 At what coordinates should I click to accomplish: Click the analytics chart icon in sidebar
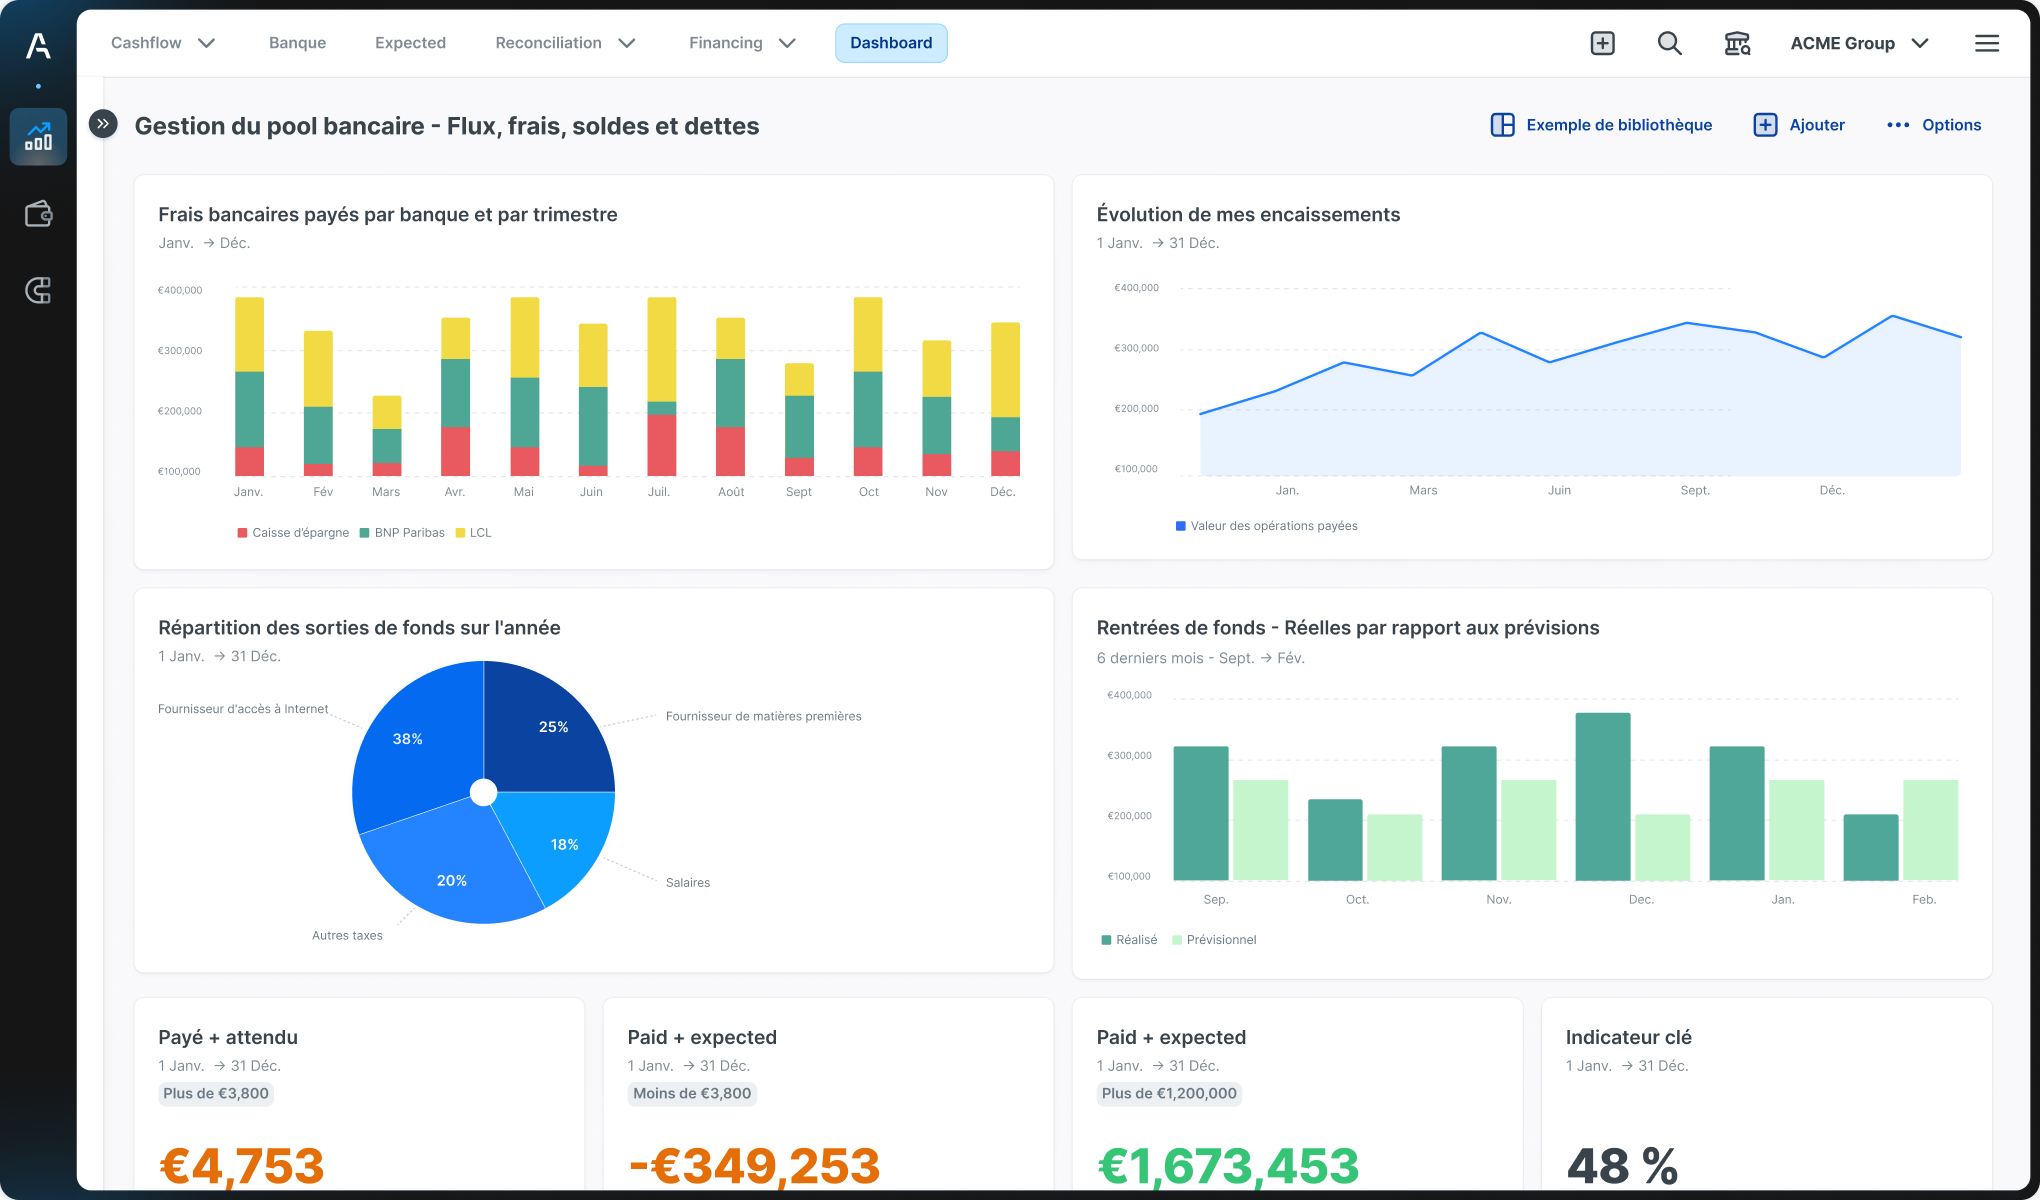(x=38, y=137)
